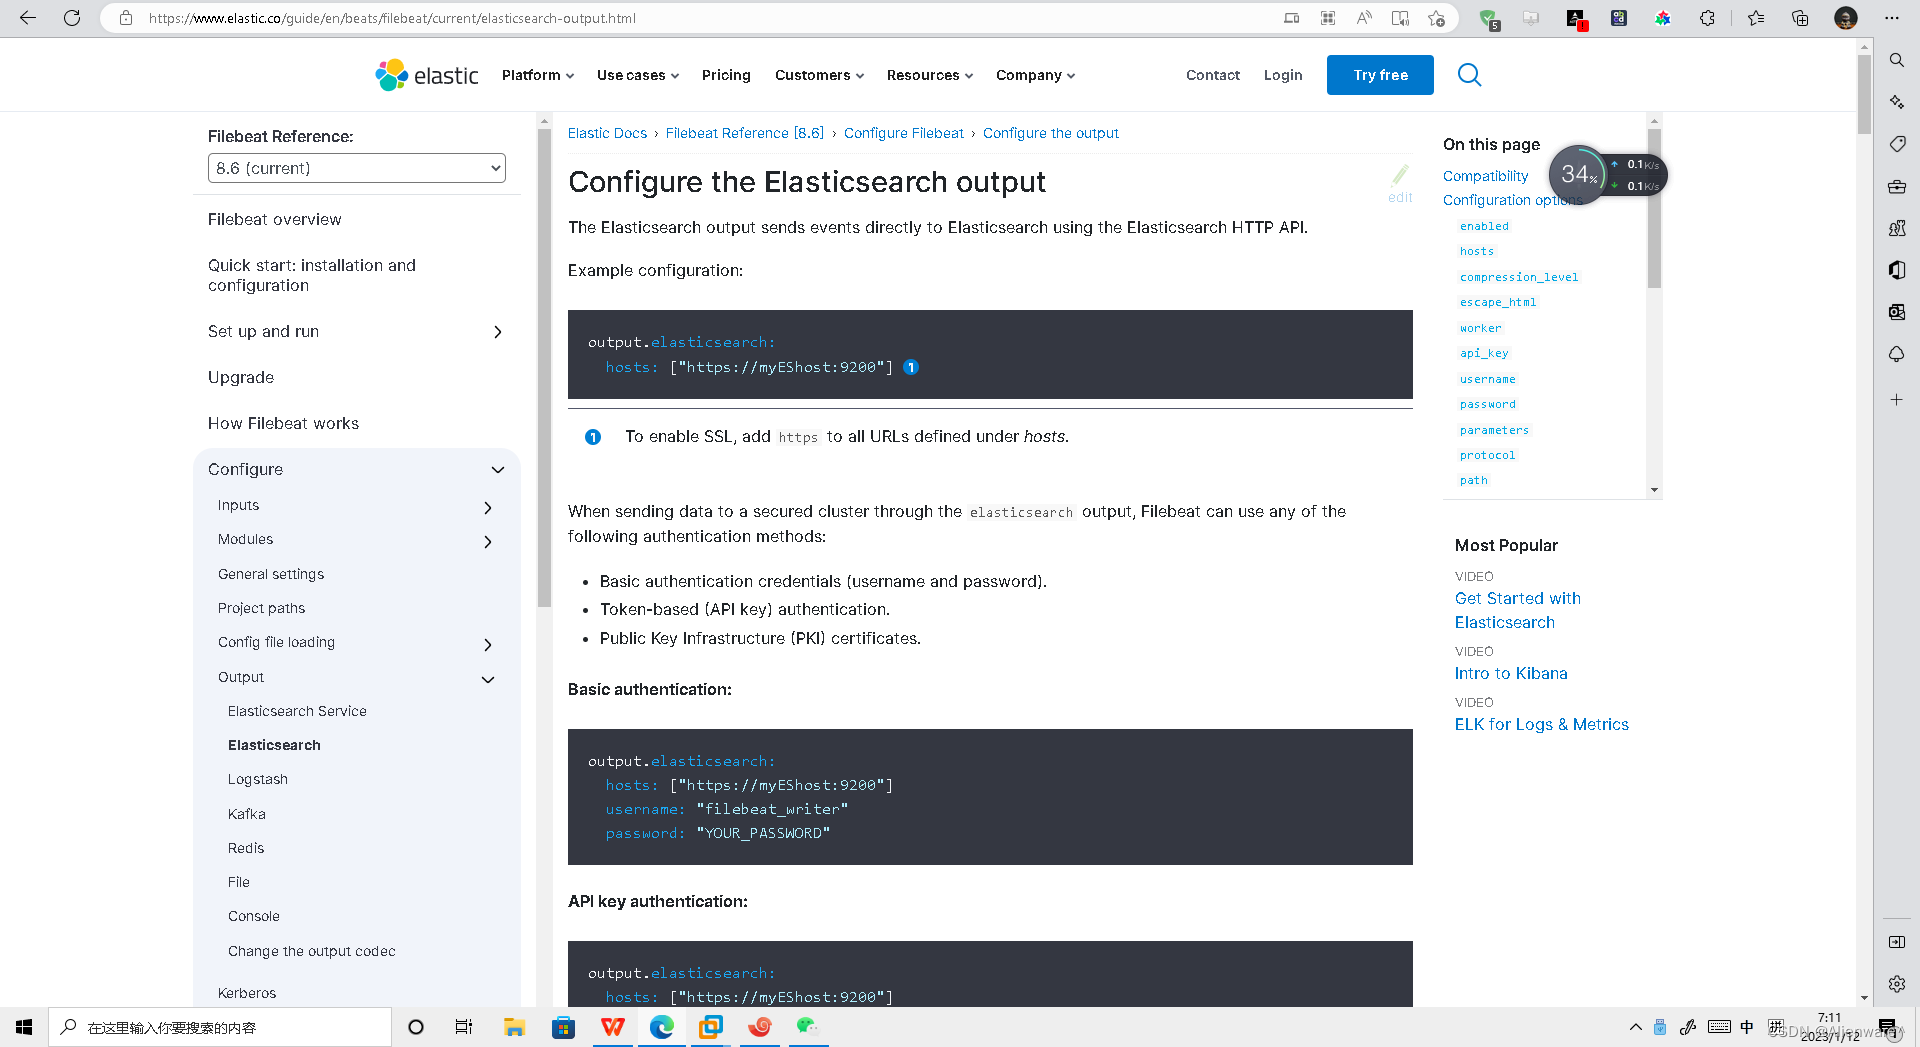Open the Favorites list icon in the toolbar
The width and height of the screenshot is (1920, 1047).
(1756, 18)
